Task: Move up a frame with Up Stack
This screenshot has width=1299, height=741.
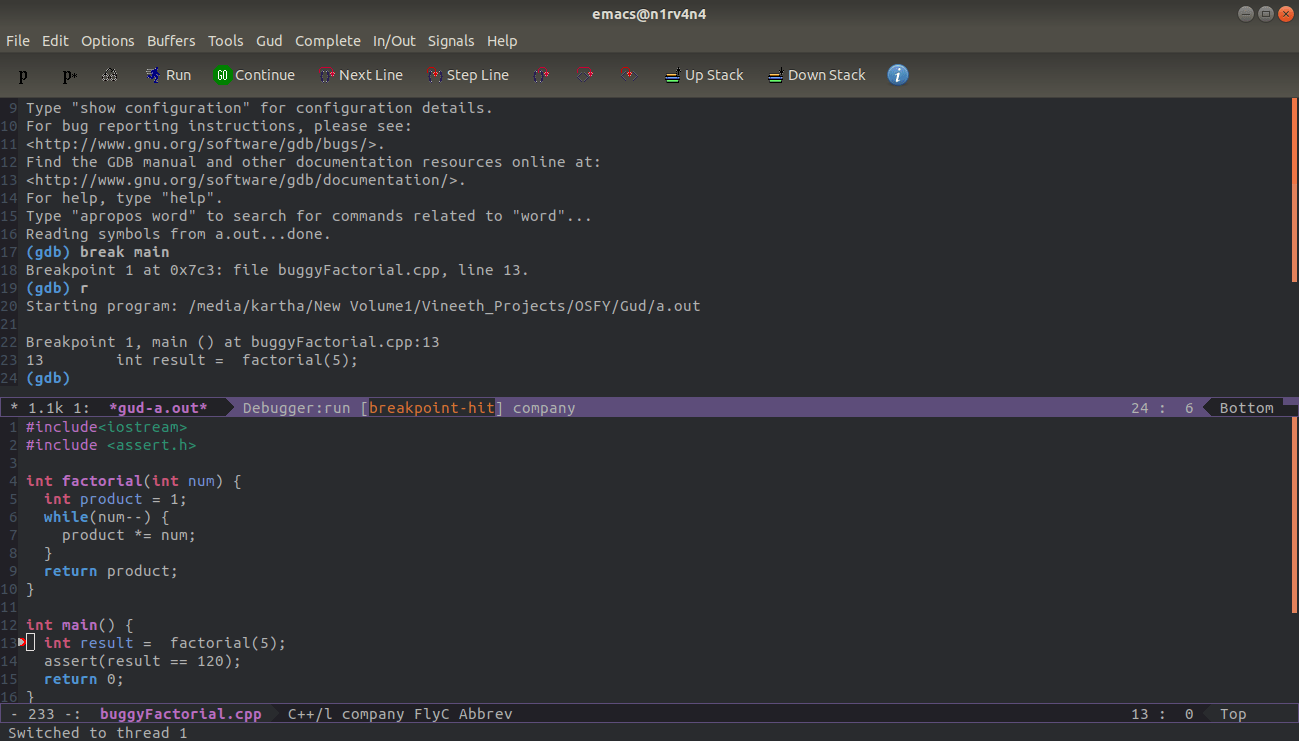Action: click(704, 75)
